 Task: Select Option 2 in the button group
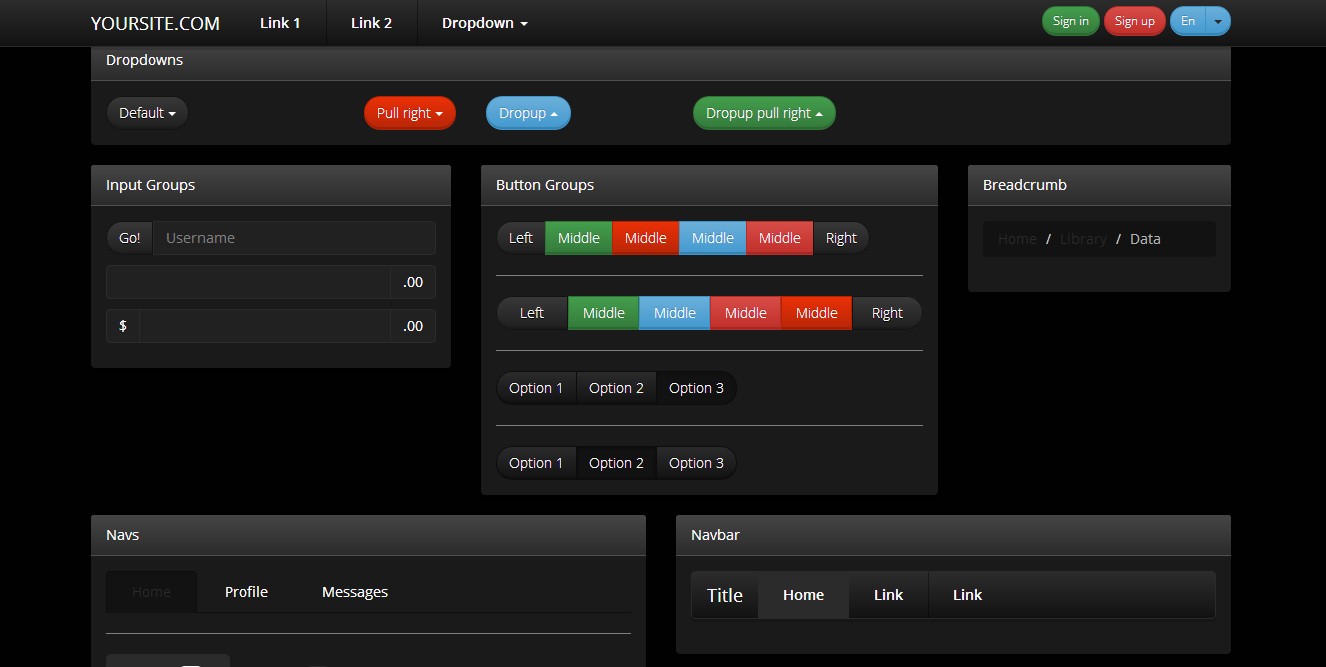tap(616, 387)
